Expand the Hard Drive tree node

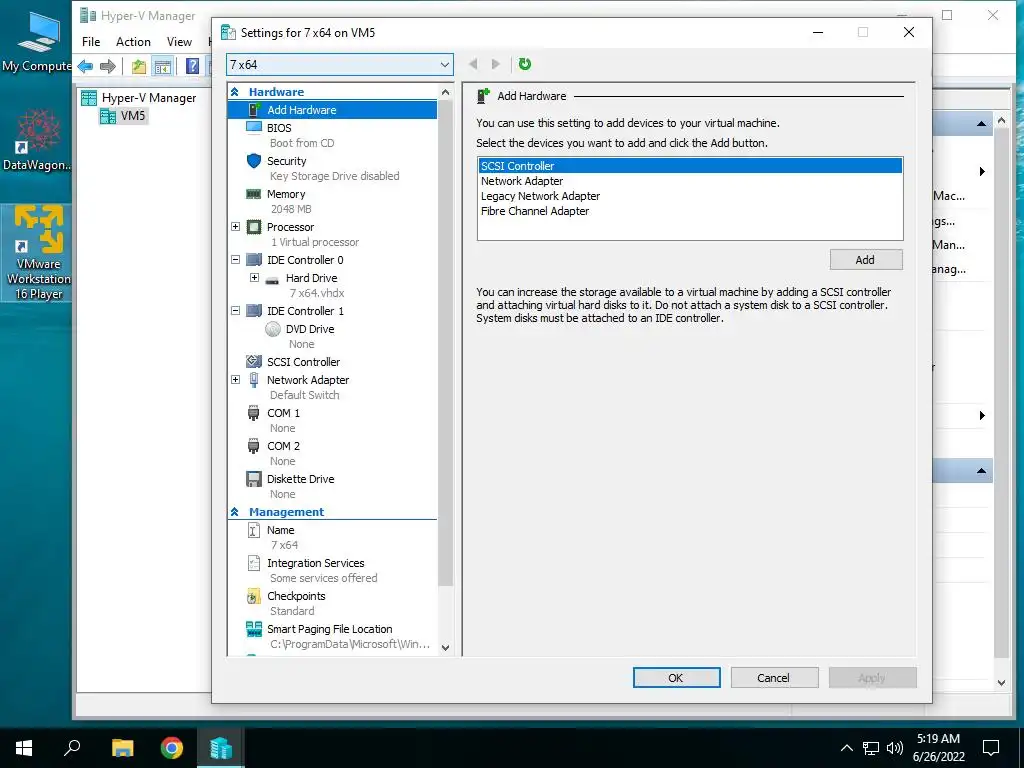click(255, 278)
